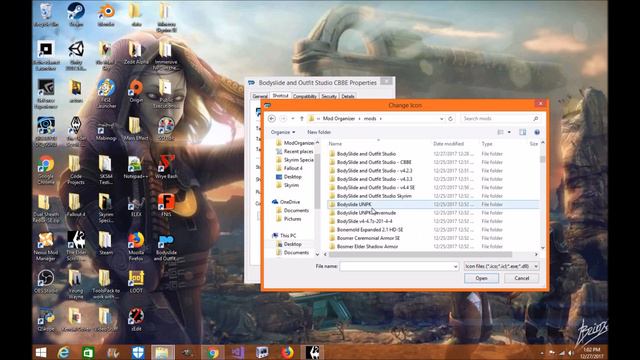Image resolution: width=640 pixels, height=360 pixels.
Task: Click the Open button
Action: (481, 278)
